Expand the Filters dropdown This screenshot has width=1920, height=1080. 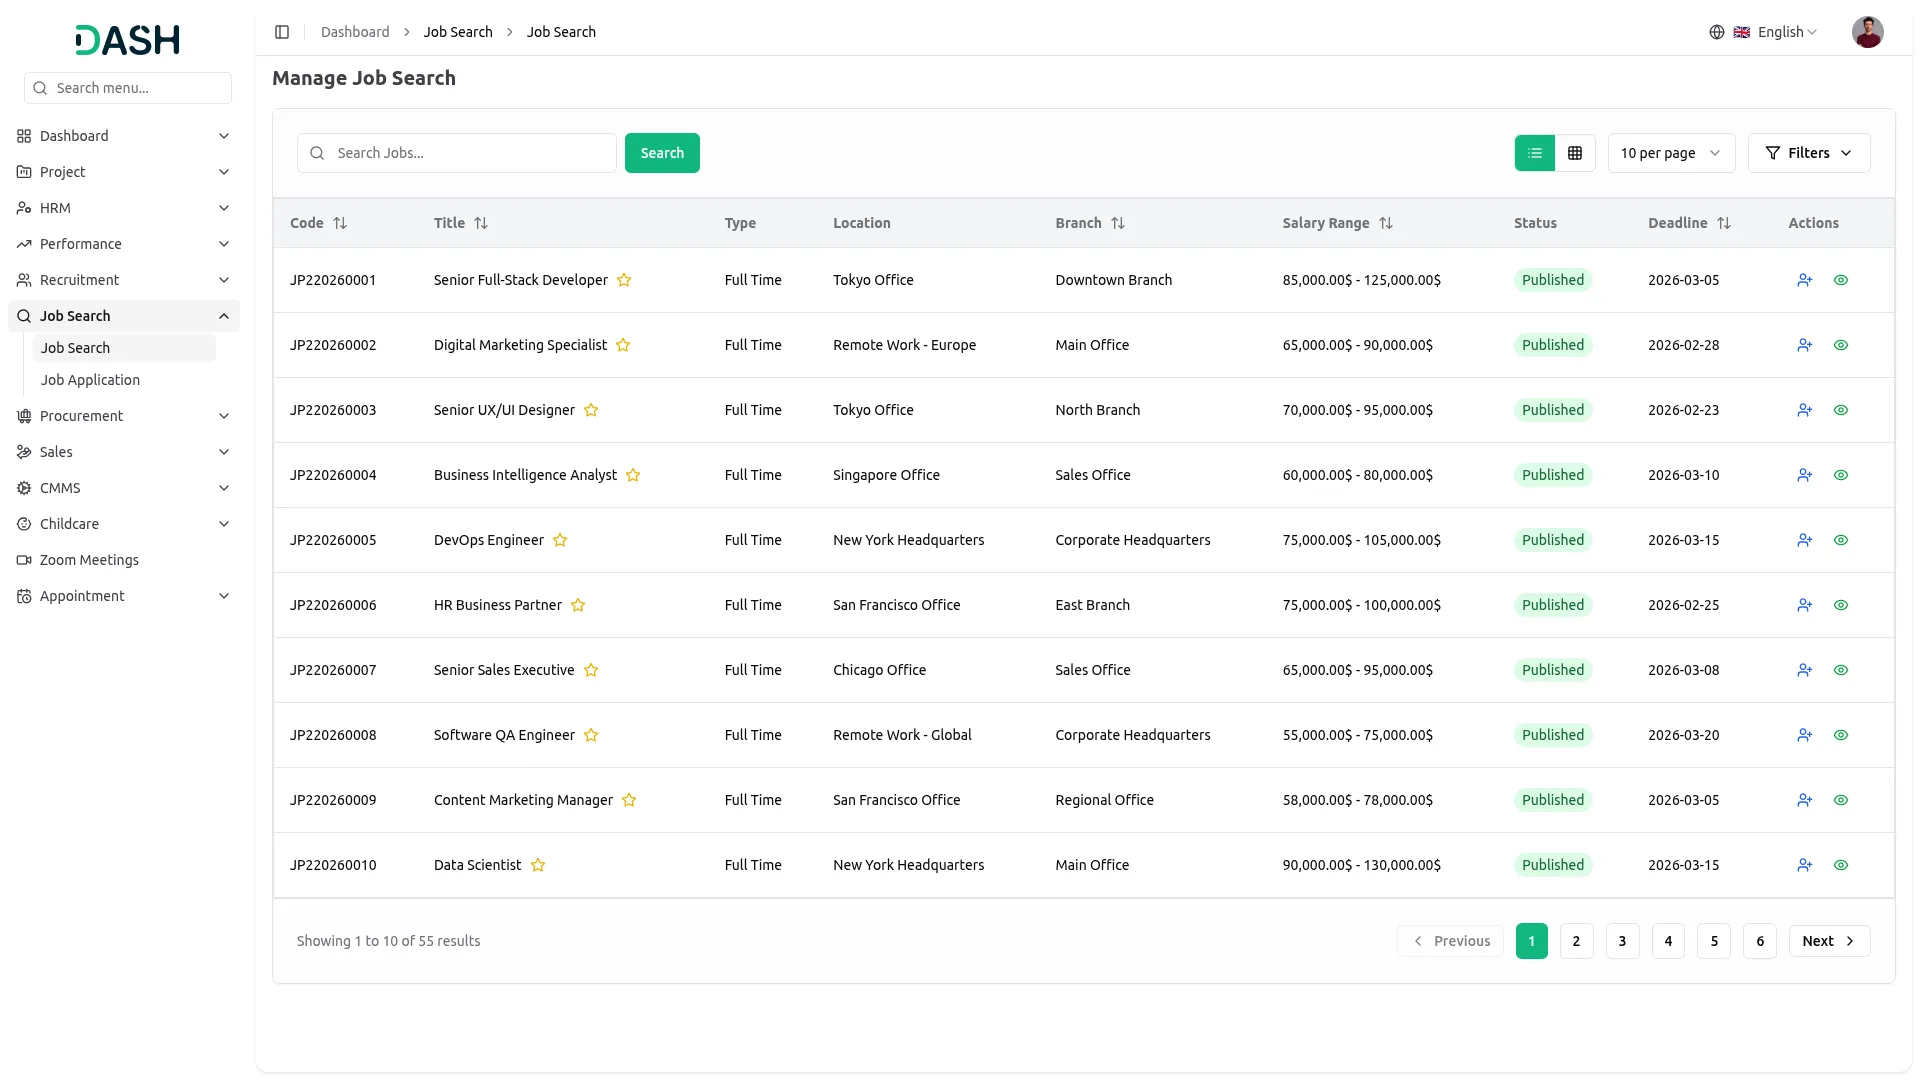[1808, 153]
